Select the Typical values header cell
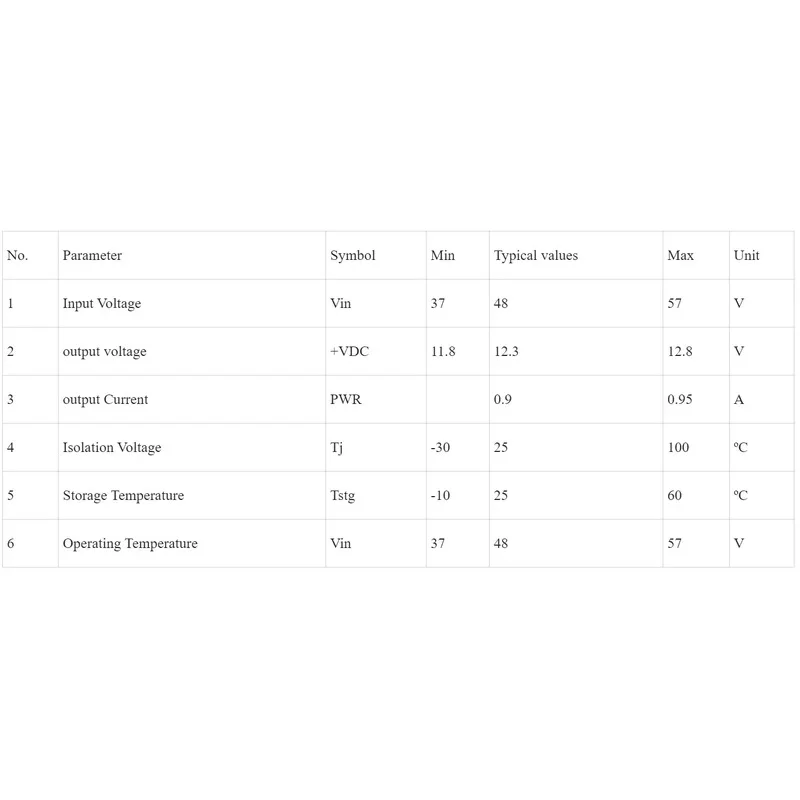Screen dimensions: 800x800 [536, 256]
